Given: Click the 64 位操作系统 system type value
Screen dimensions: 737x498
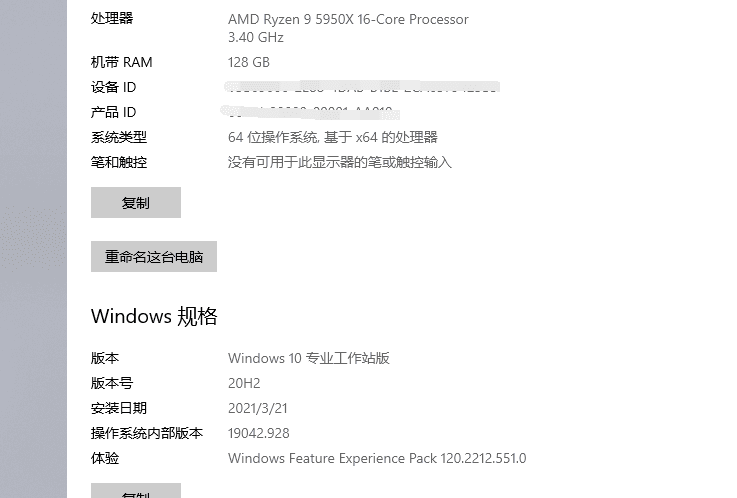Looking at the screenshot, I should pos(332,137).
